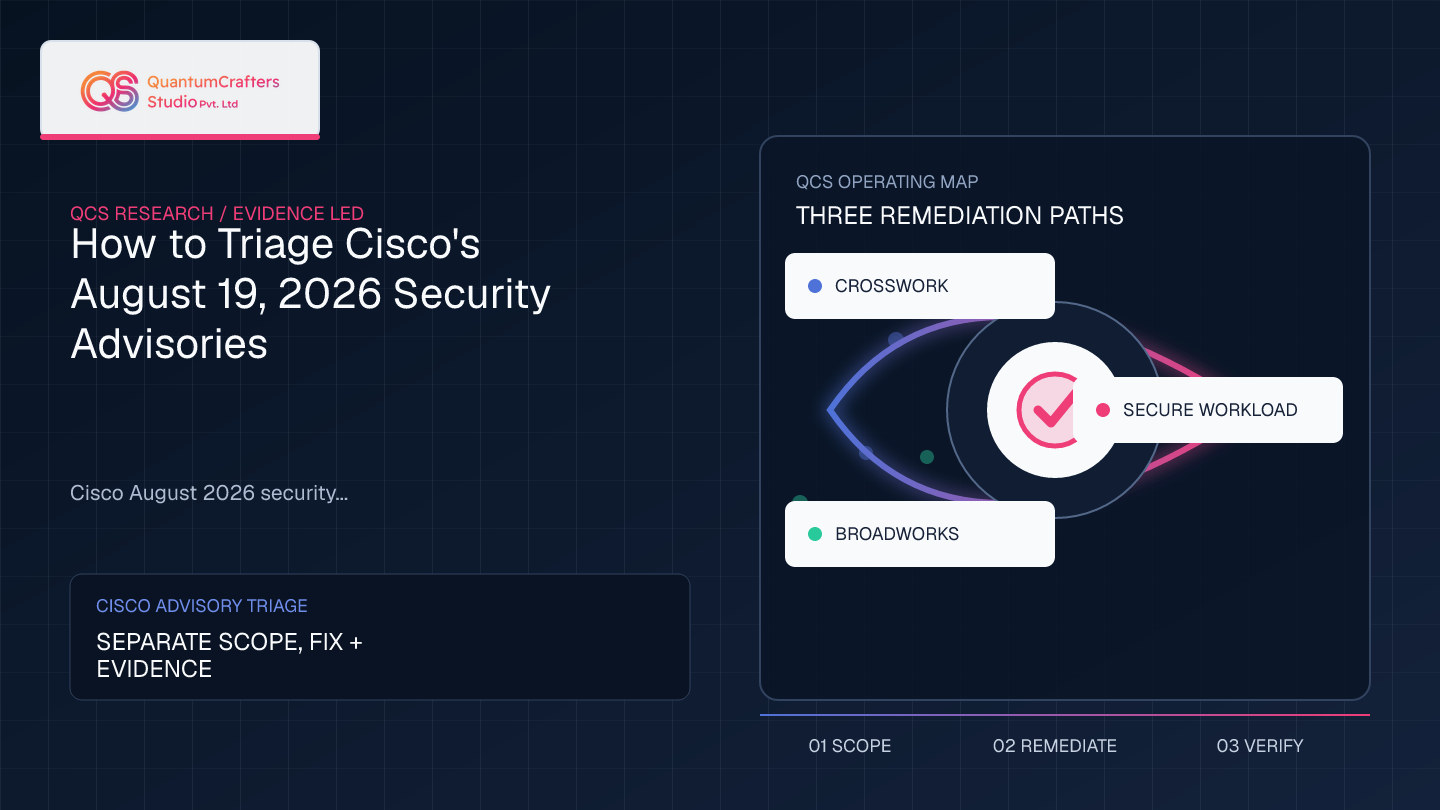Click the BROADWORKS label card
1440x810 pixels.
tap(920, 534)
